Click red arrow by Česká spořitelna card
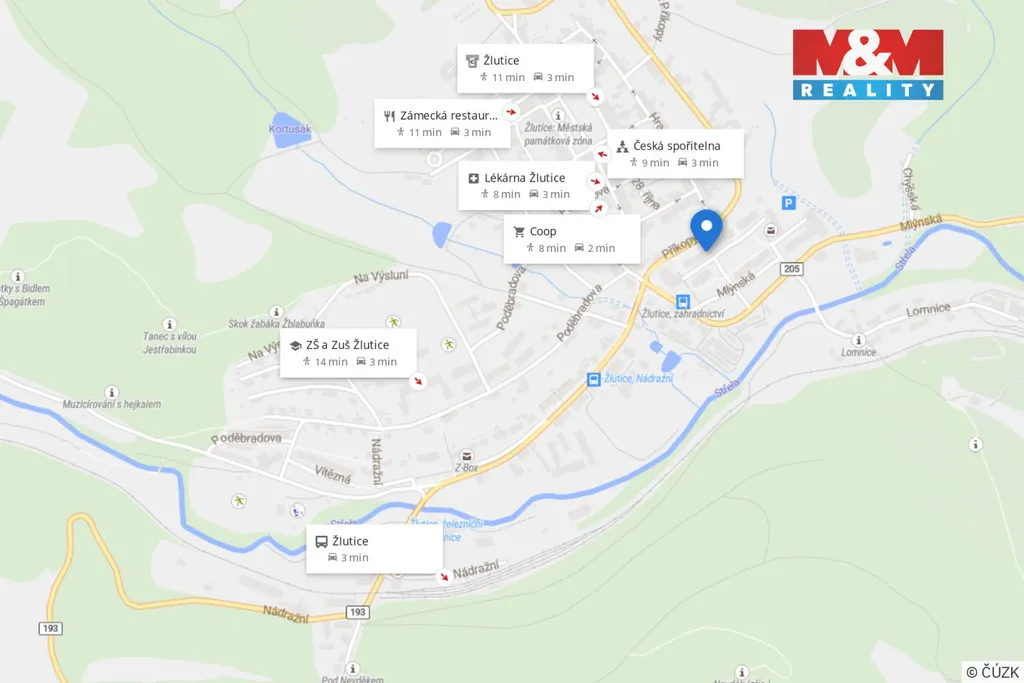 pos(602,154)
